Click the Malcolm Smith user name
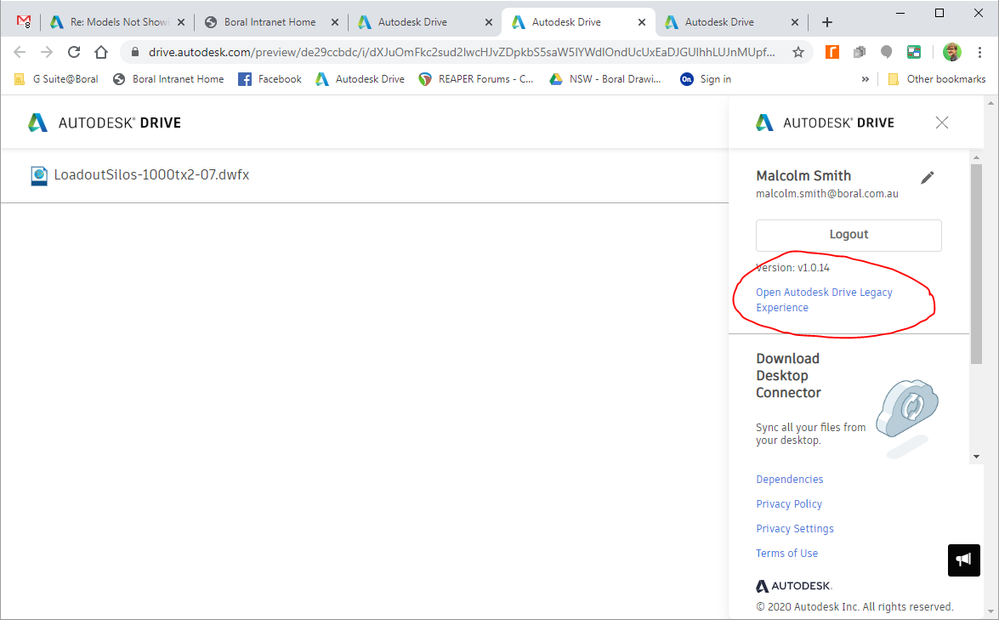This screenshot has width=999, height=620. point(803,176)
